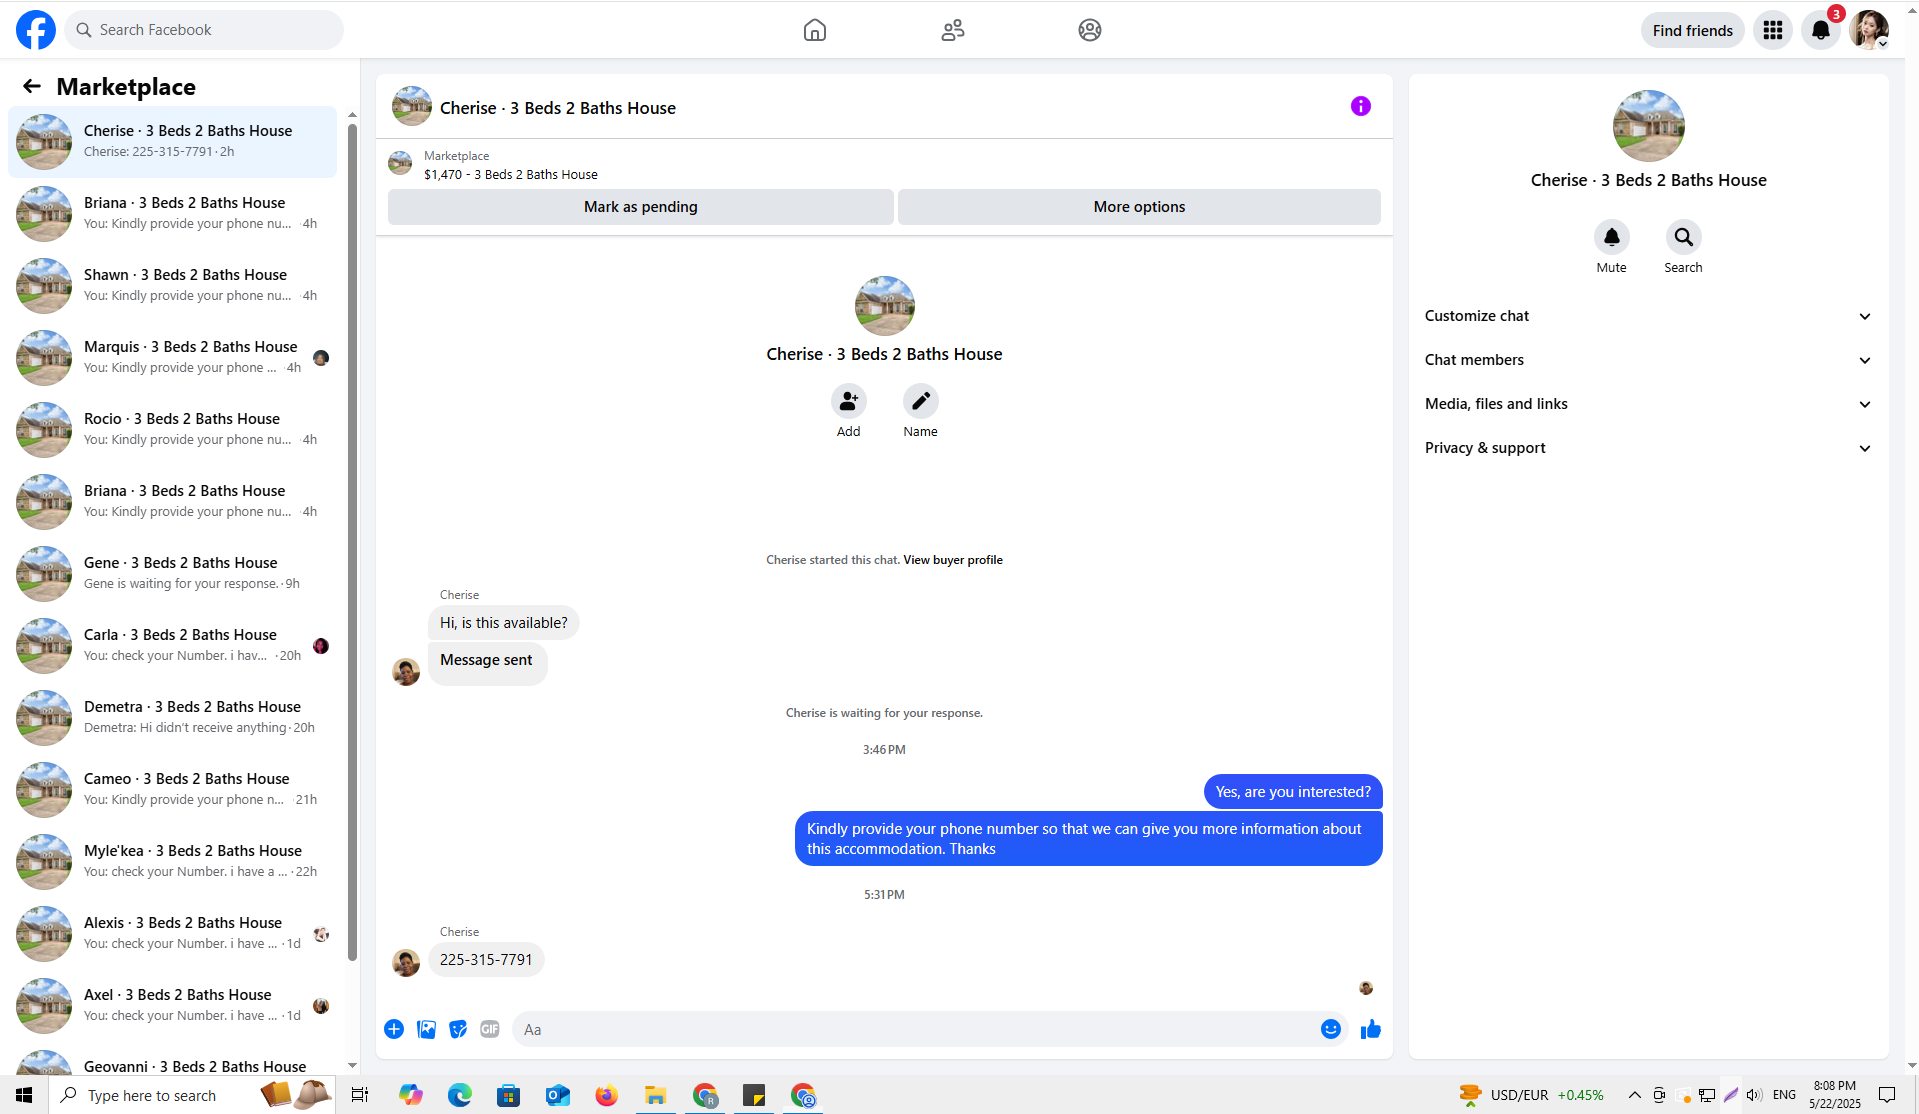The image size is (1919, 1114).
Task: Select the Cherise conversation in list
Action: pos(172,141)
